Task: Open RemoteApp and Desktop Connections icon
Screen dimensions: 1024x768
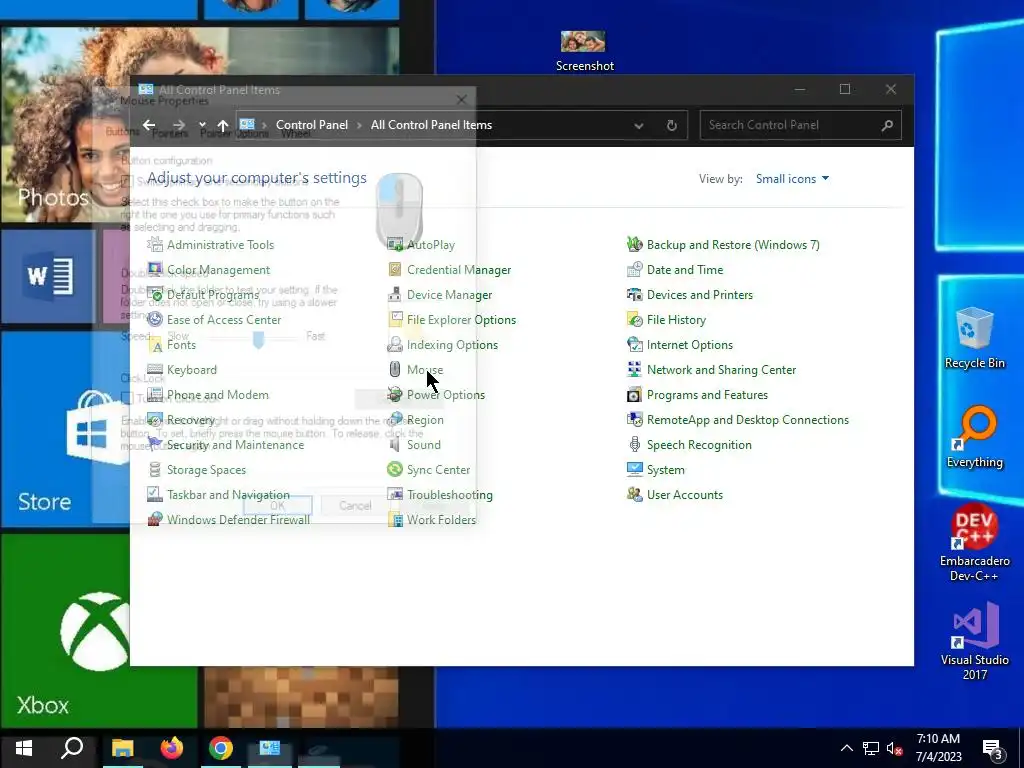Action: 635,419
